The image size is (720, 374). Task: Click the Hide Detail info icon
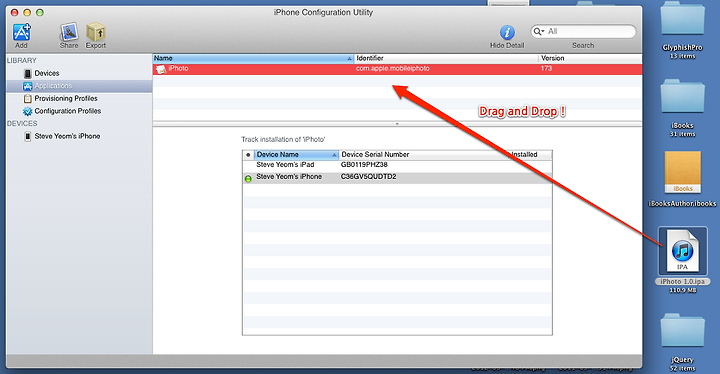pyautogui.click(x=507, y=32)
